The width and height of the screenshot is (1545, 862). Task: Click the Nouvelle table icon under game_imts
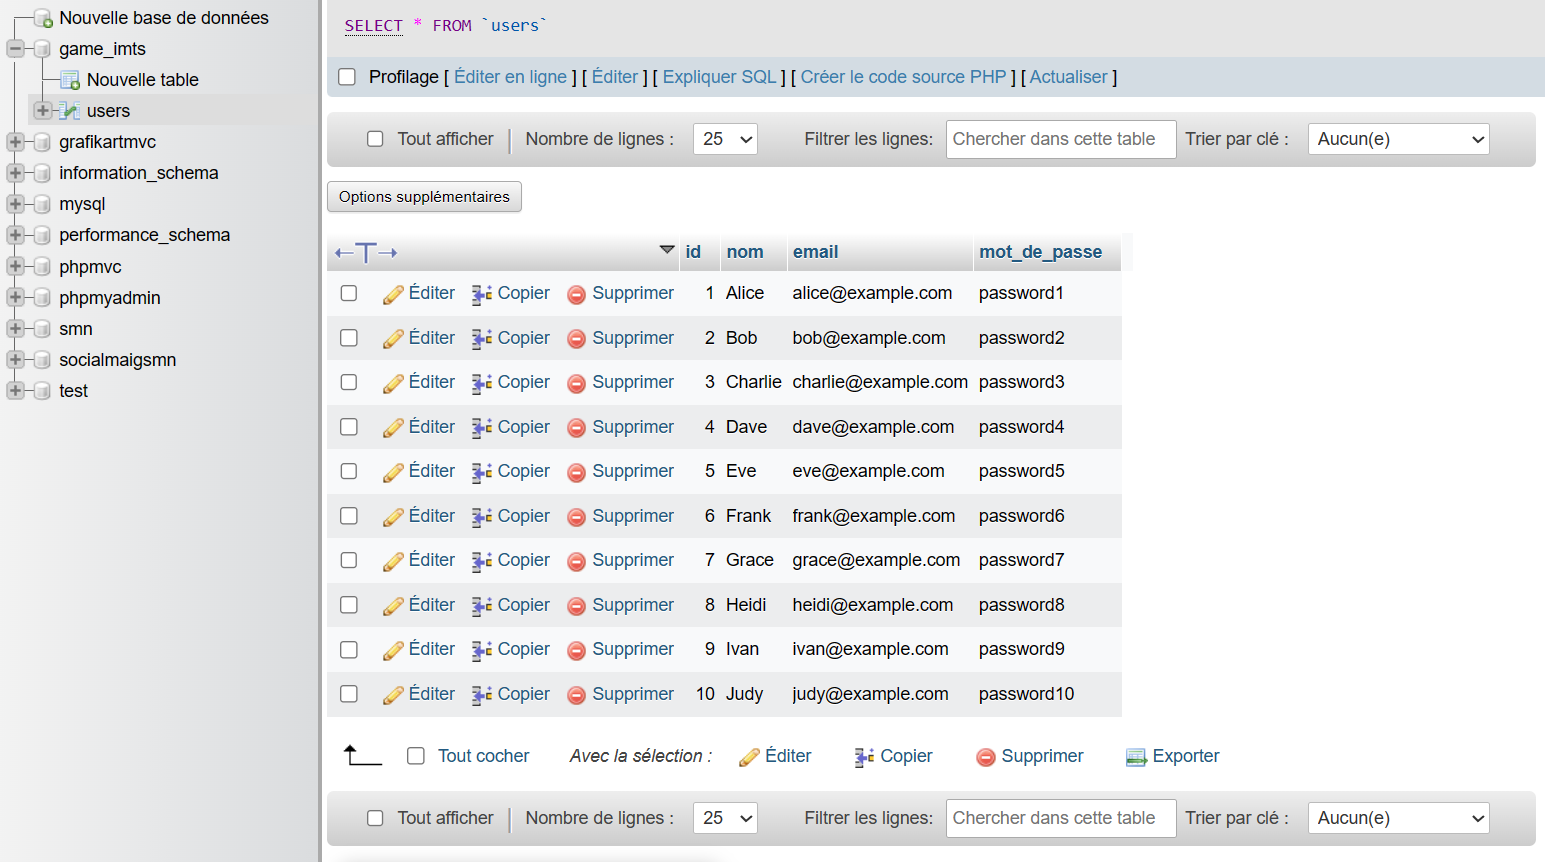tap(70, 80)
